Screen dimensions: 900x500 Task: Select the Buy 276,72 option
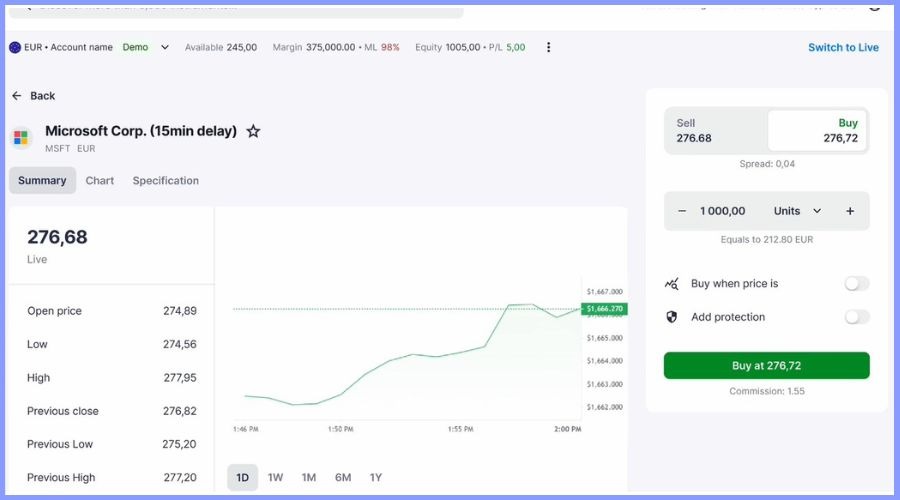coord(817,131)
